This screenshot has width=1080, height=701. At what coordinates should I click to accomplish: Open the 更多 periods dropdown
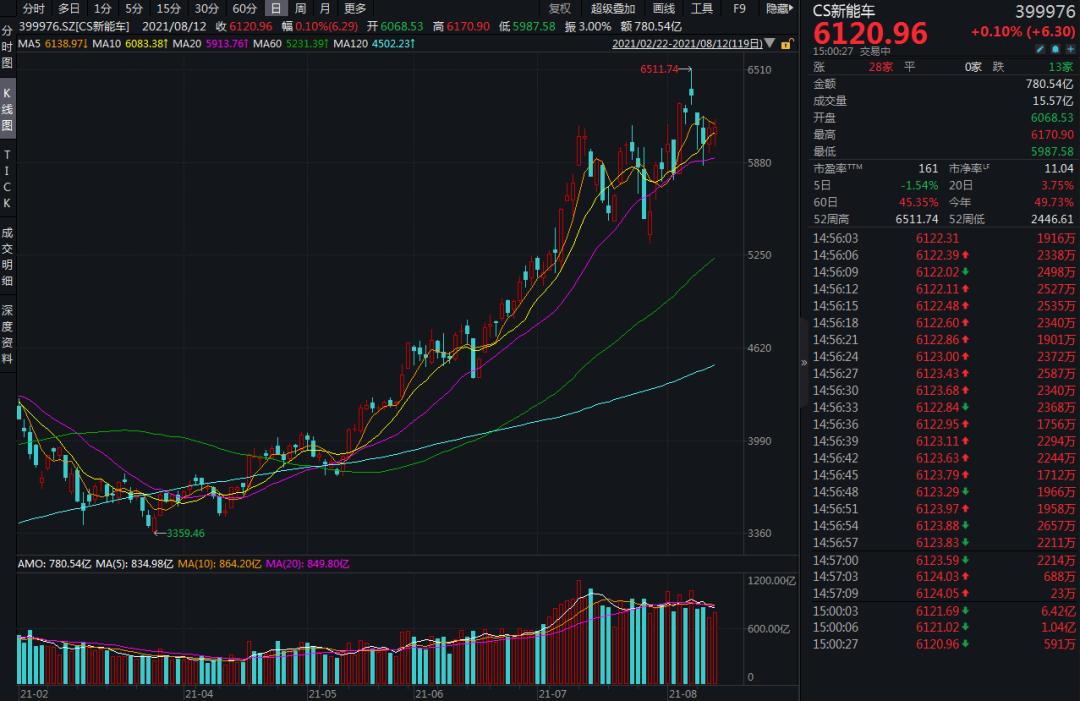point(355,8)
